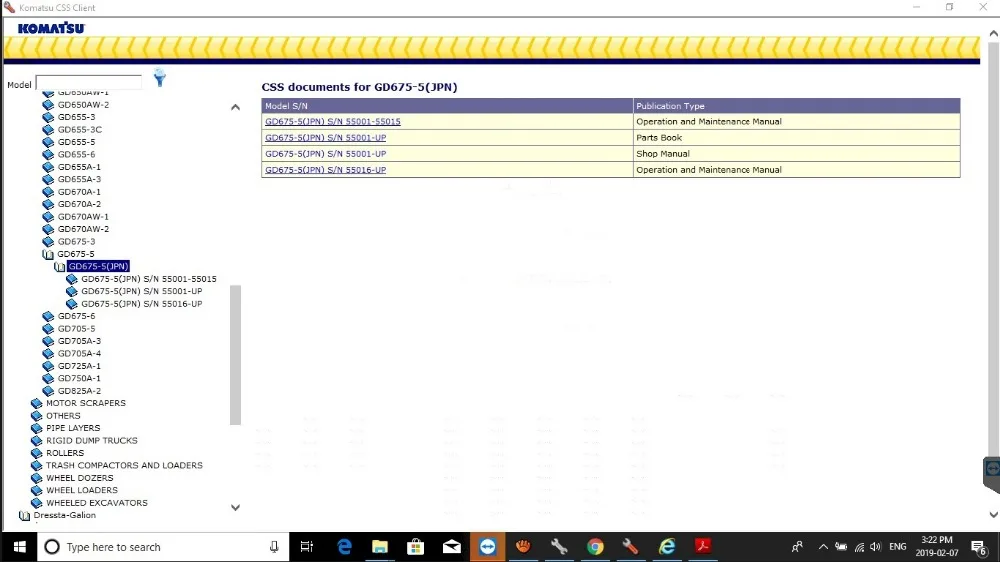
Task: Open Internet Explorer taskbar icon
Action: pos(667,547)
